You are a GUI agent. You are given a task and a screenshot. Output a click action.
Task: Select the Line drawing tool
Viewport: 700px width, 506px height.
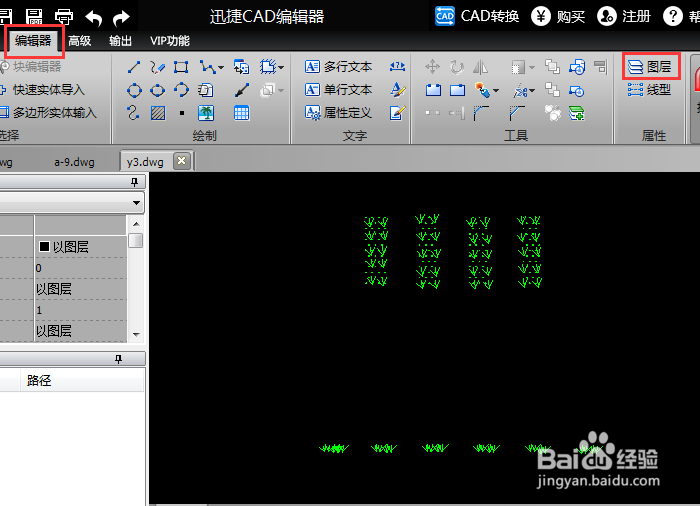click(x=134, y=67)
